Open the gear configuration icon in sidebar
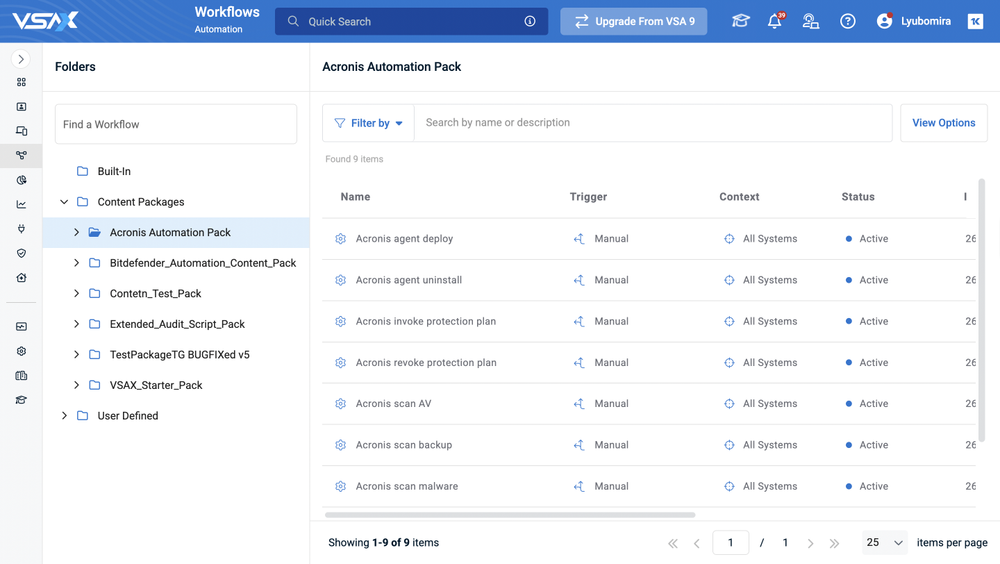The width and height of the screenshot is (1000, 564). (x=21, y=351)
